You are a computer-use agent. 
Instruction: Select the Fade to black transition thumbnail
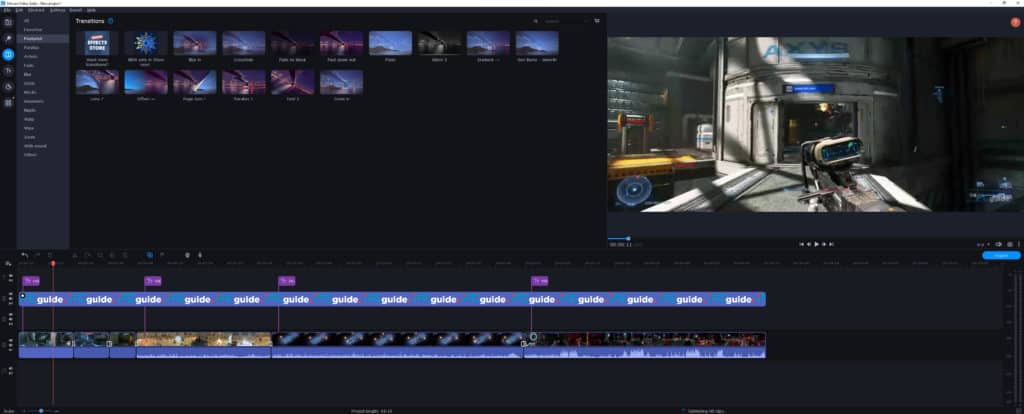tap(293, 43)
